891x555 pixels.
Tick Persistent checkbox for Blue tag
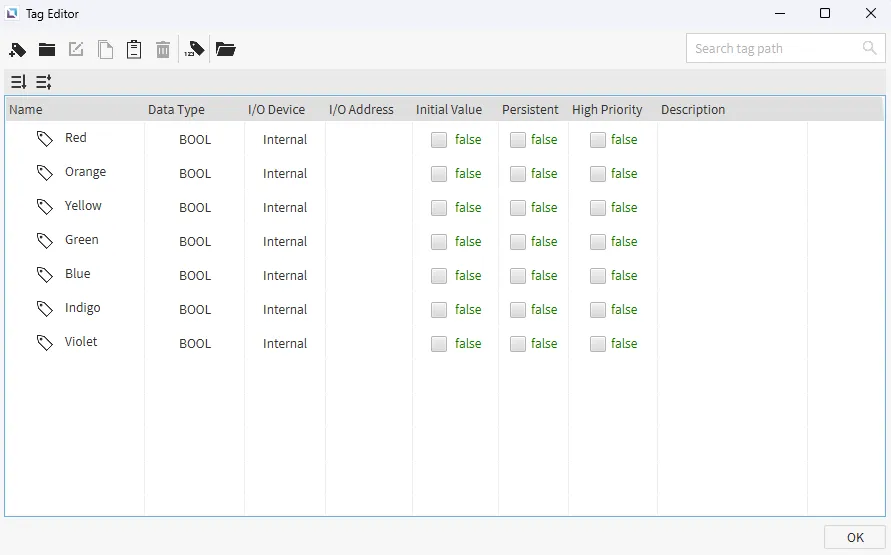pos(518,276)
